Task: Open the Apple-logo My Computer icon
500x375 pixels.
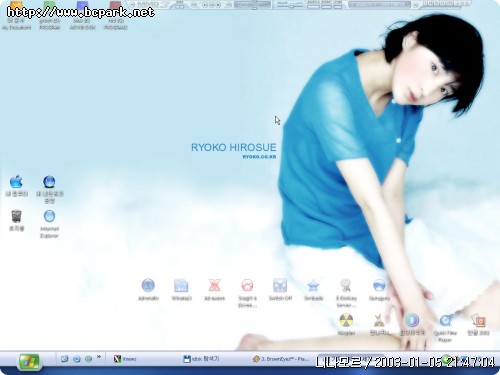Action: (16, 182)
